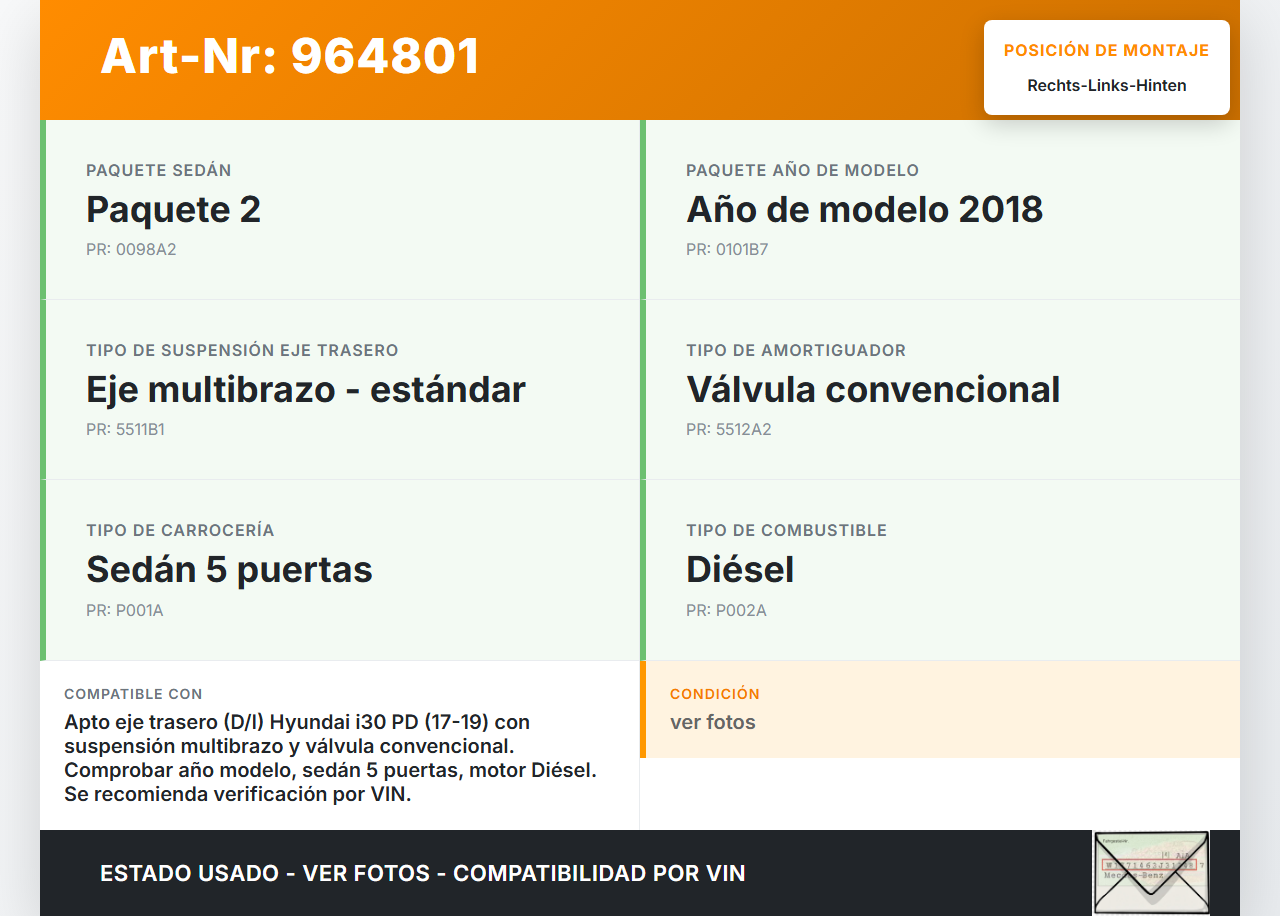Click the VIN document envelope thumbnail
1280x916 pixels.
point(1151,872)
